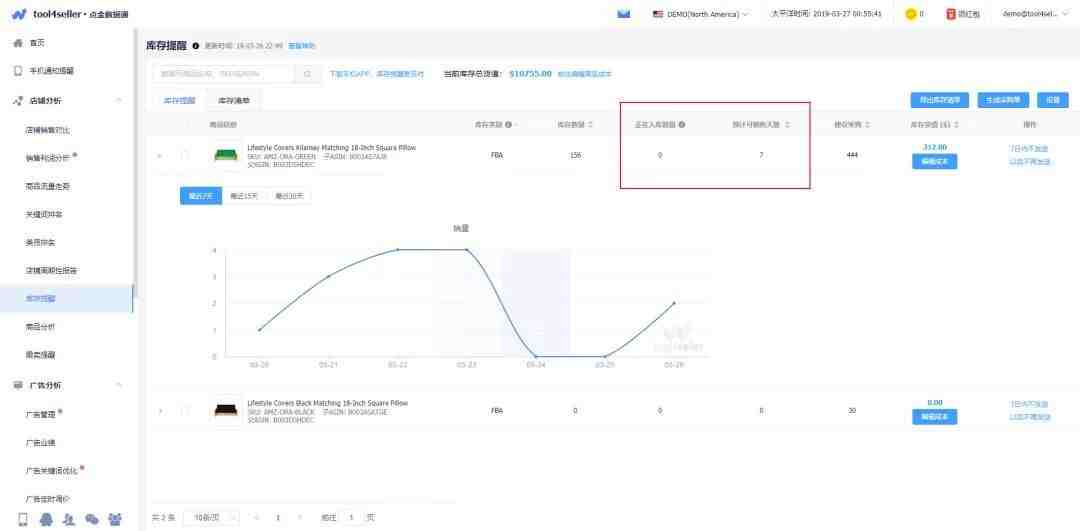
Task: Click the group/community icon in bottom bar
Action: (x=115, y=519)
